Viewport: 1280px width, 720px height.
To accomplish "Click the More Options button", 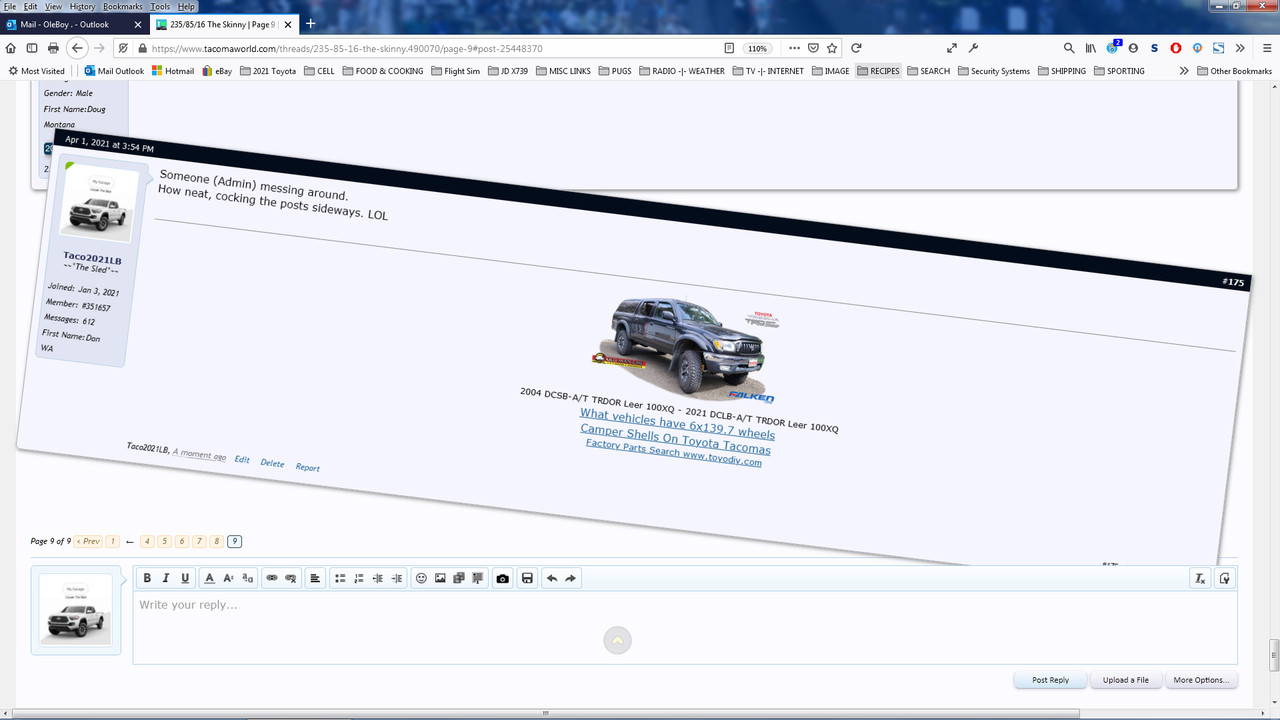I will click(x=1201, y=680).
